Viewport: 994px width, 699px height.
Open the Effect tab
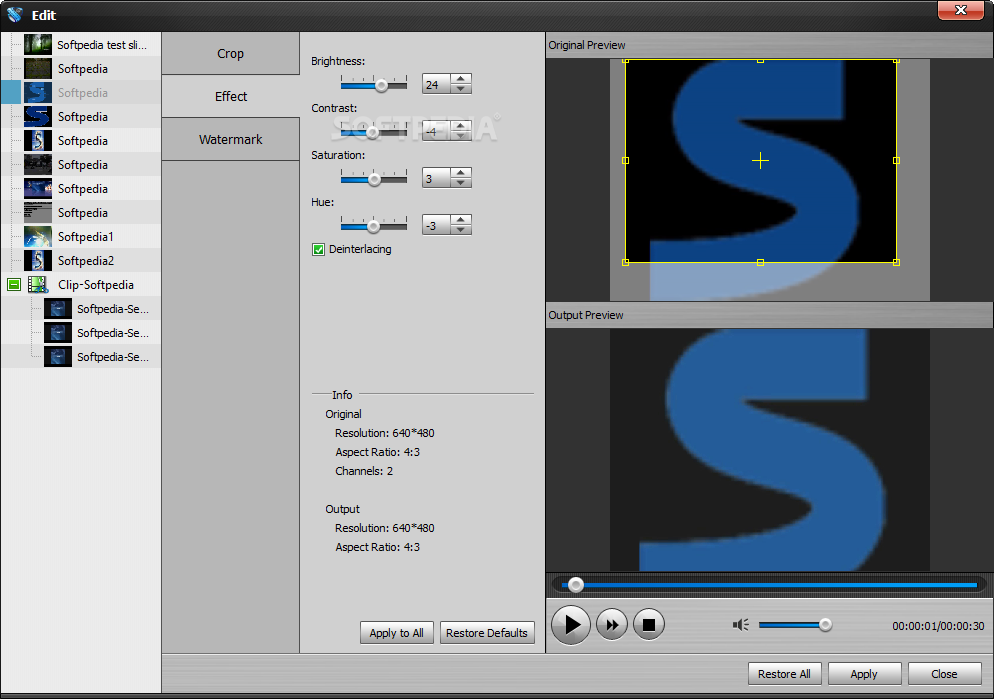tap(230, 96)
